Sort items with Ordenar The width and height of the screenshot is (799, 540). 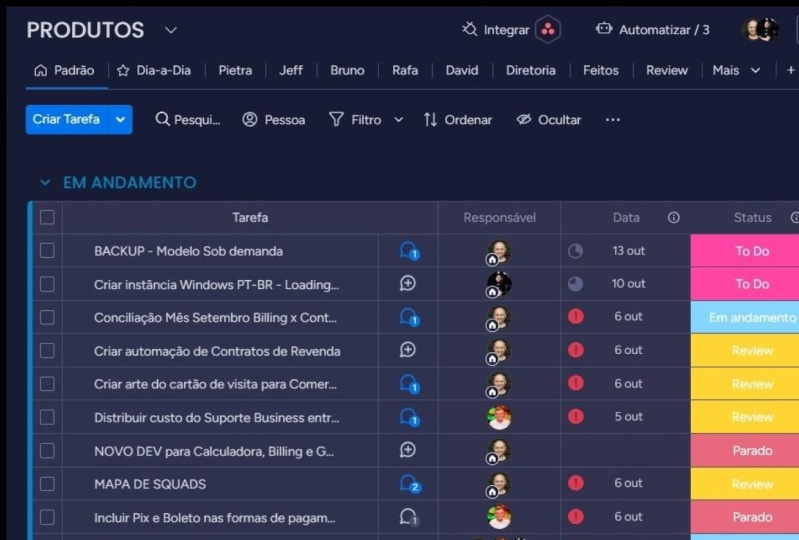point(458,120)
